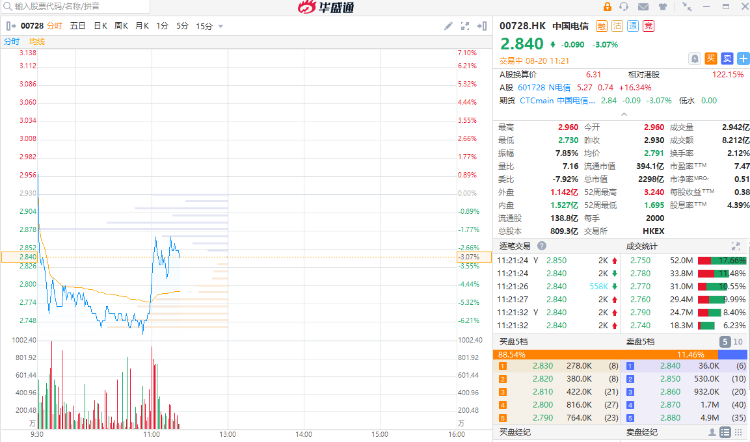
Task: Click the blue 通 connect tag badge
Action: [633, 26]
